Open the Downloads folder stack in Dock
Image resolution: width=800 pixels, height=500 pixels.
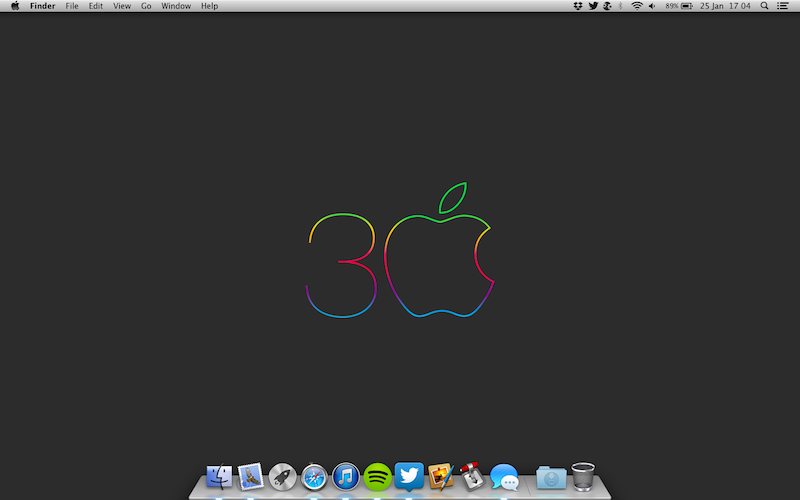coord(551,478)
